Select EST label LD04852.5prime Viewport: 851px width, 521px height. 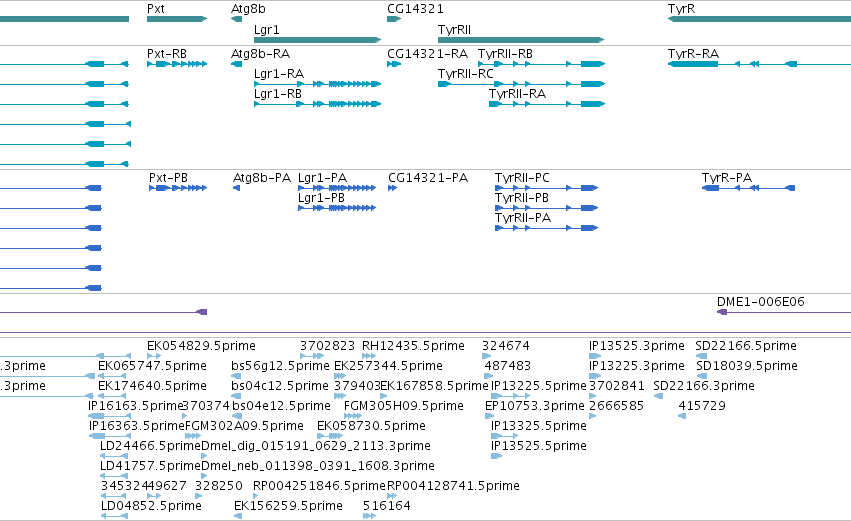(151, 506)
